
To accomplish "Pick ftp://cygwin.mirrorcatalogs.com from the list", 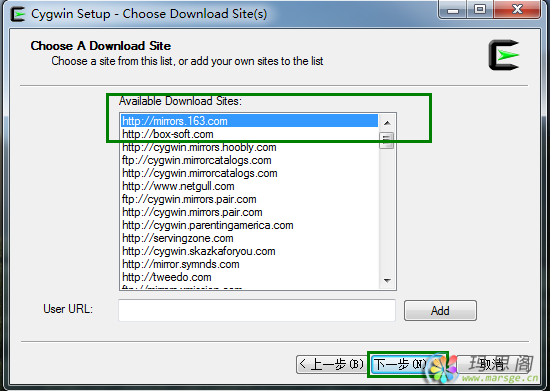I will point(249,160).
